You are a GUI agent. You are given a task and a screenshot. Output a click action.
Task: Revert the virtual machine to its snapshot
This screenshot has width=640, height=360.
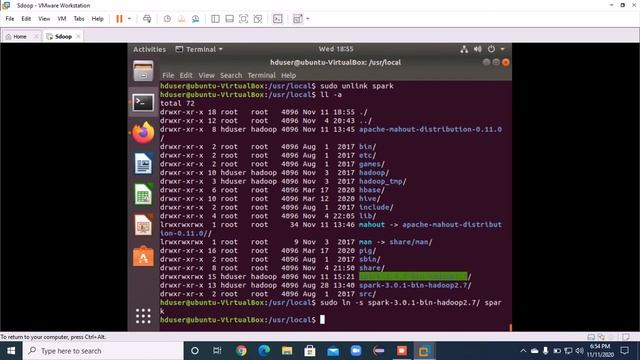coord(181,19)
